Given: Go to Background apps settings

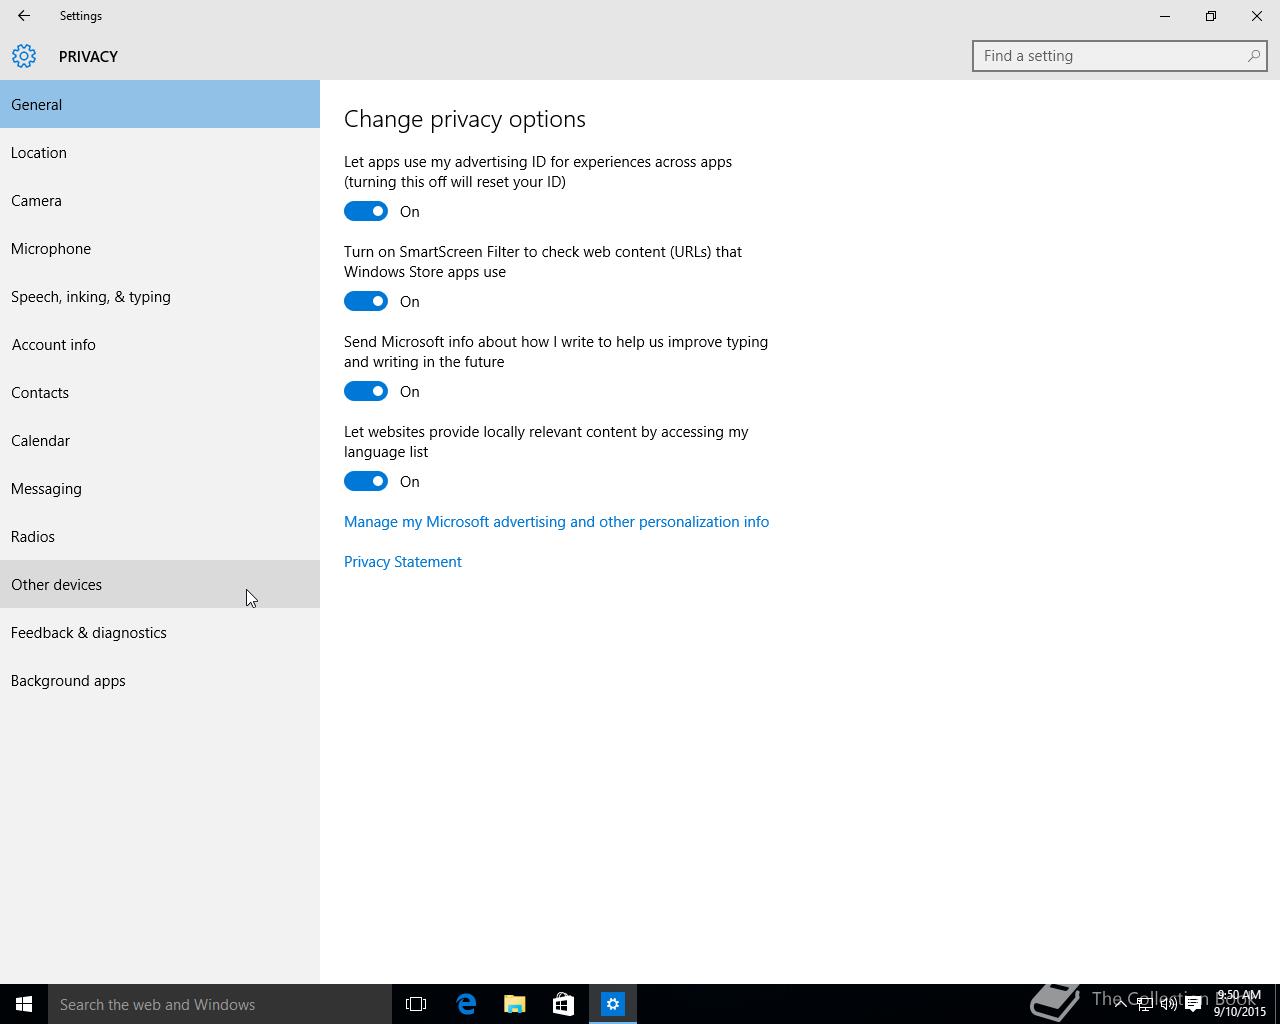Looking at the screenshot, I should pyautogui.click(x=160, y=680).
